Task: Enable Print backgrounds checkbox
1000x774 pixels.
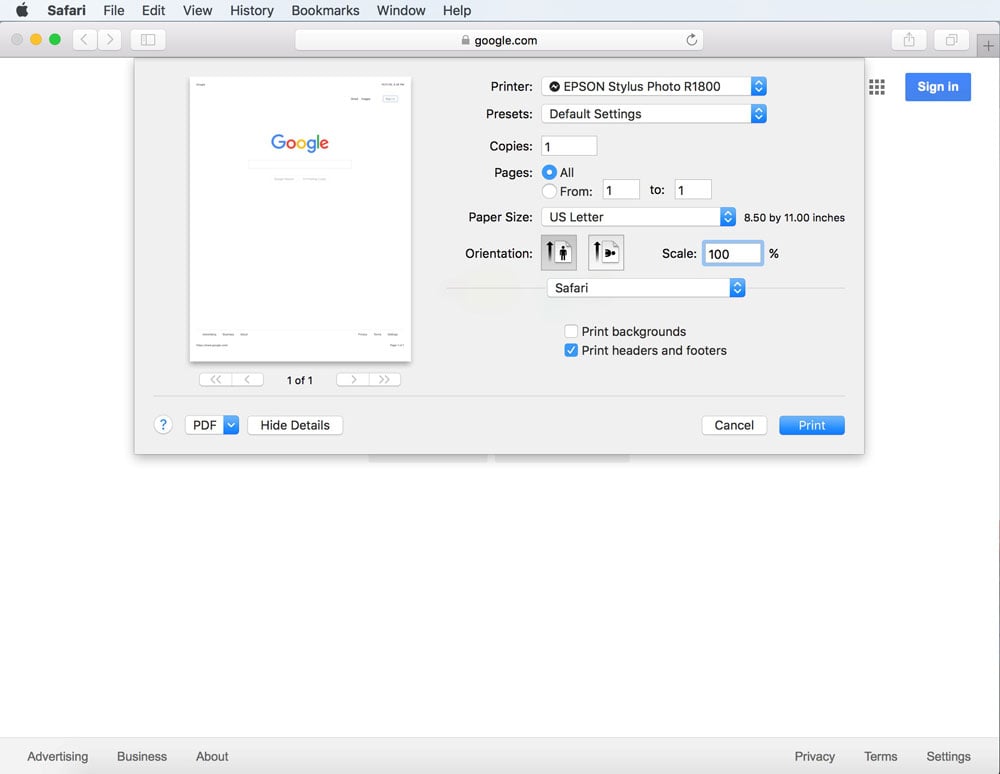Action: coord(571,331)
